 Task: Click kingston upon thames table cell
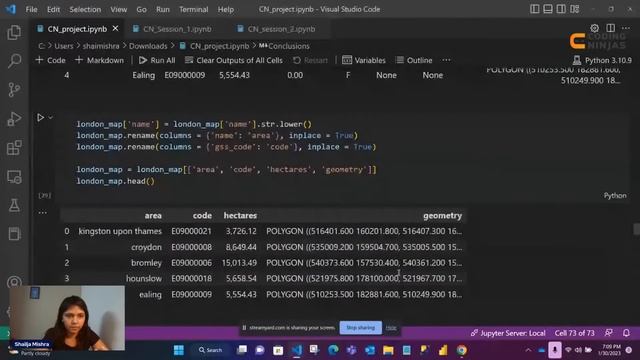pyautogui.click(x=120, y=231)
